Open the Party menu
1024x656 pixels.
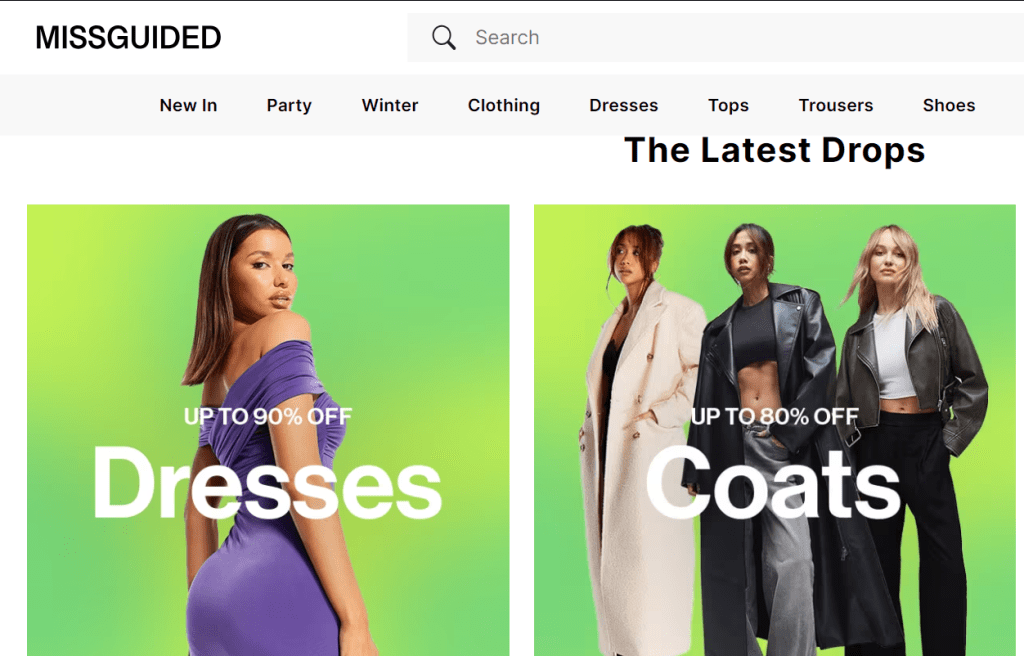(289, 106)
